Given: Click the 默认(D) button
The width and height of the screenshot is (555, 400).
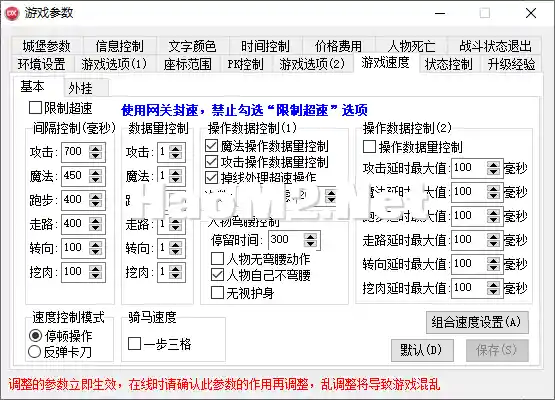Looking at the screenshot, I should pos(422,350).
